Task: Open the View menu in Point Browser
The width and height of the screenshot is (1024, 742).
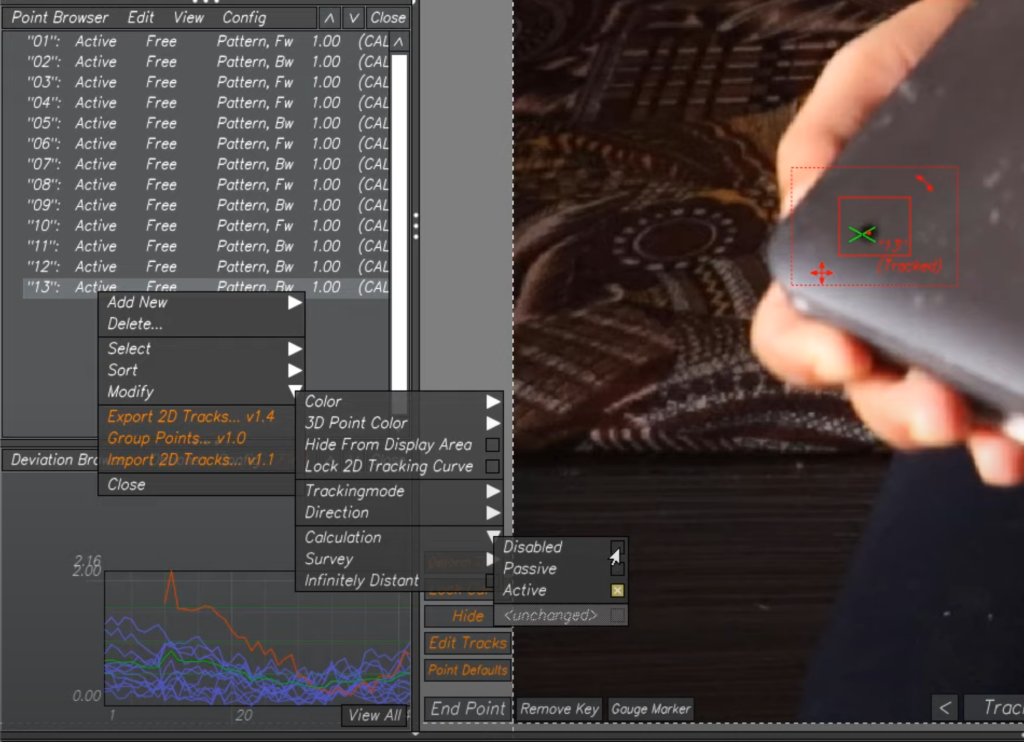Action: tap(188, 18)
